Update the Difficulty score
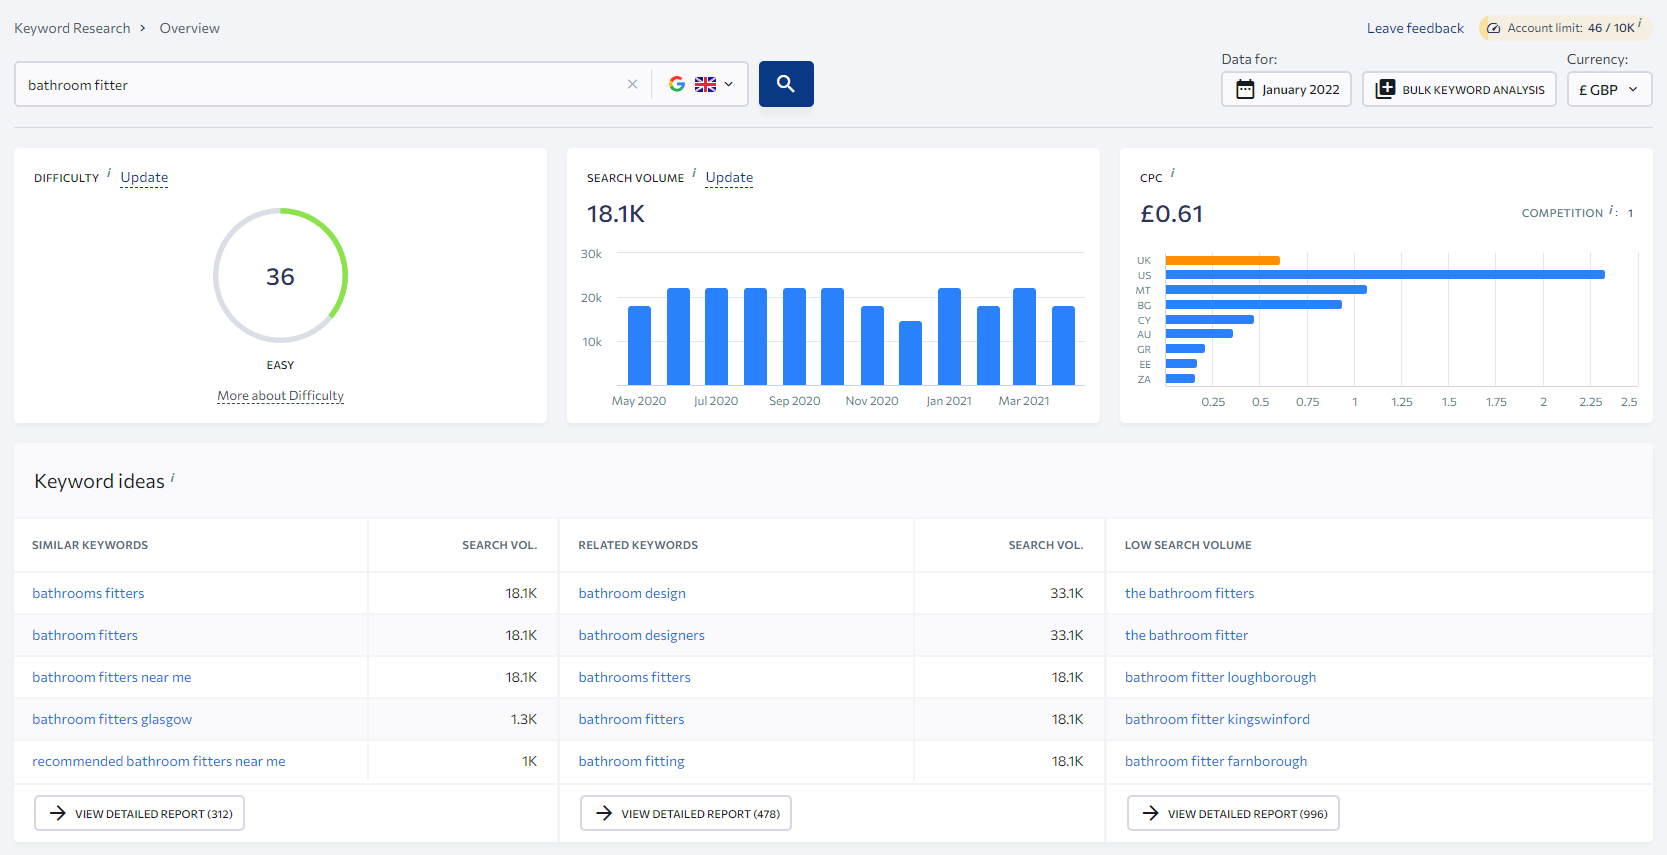Screen dimensions: 1667x855 [144, 178]
